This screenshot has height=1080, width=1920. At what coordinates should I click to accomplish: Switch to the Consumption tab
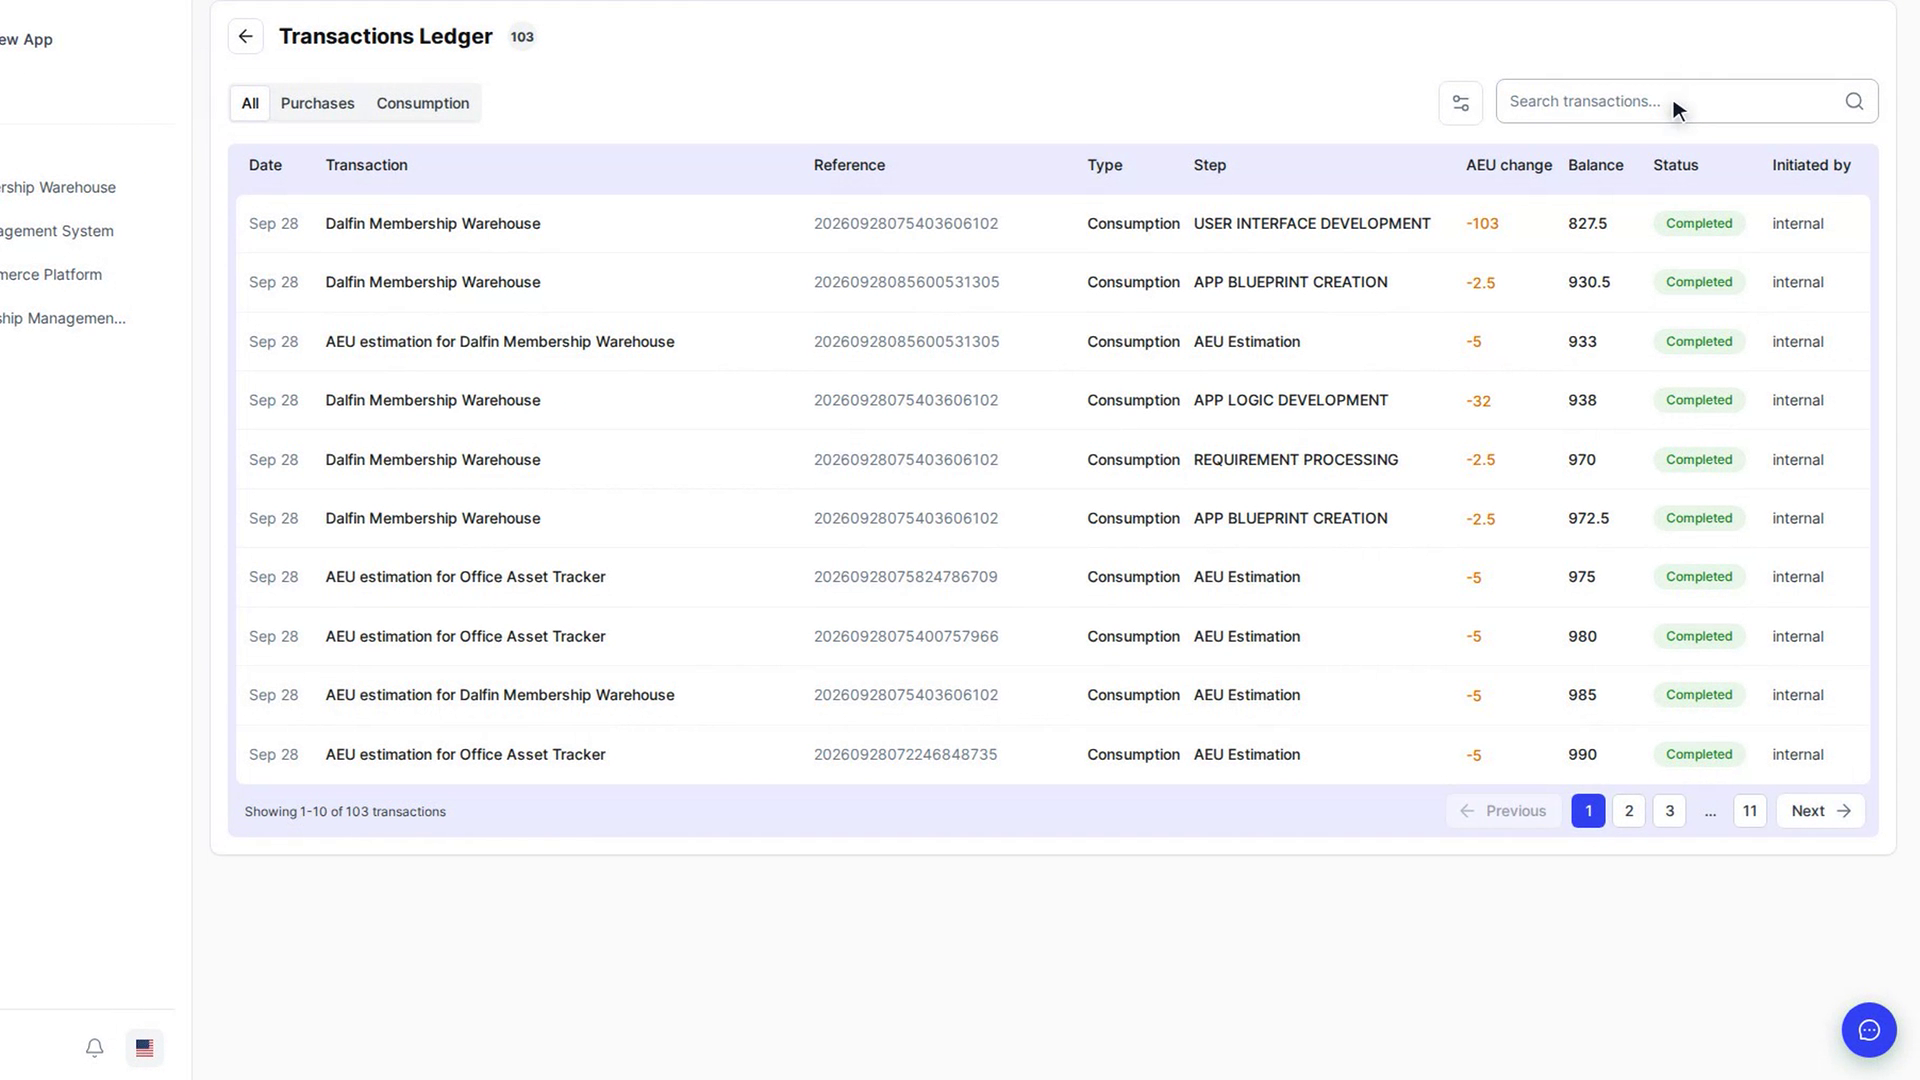(x=422, y=103)
